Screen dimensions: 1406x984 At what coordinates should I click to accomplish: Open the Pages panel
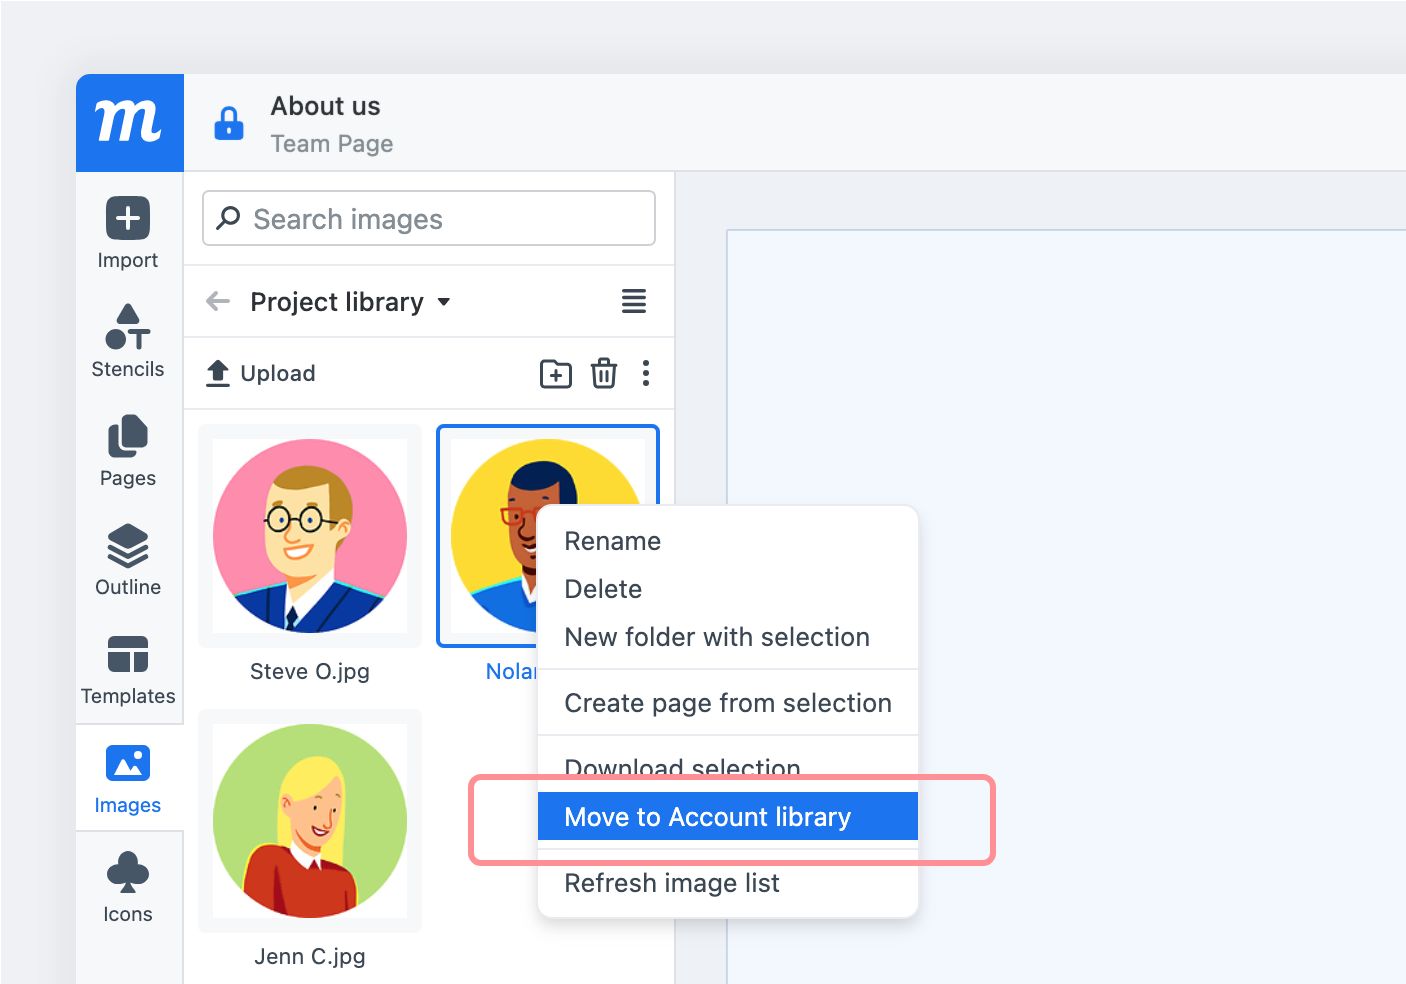[x=128, y=450]
